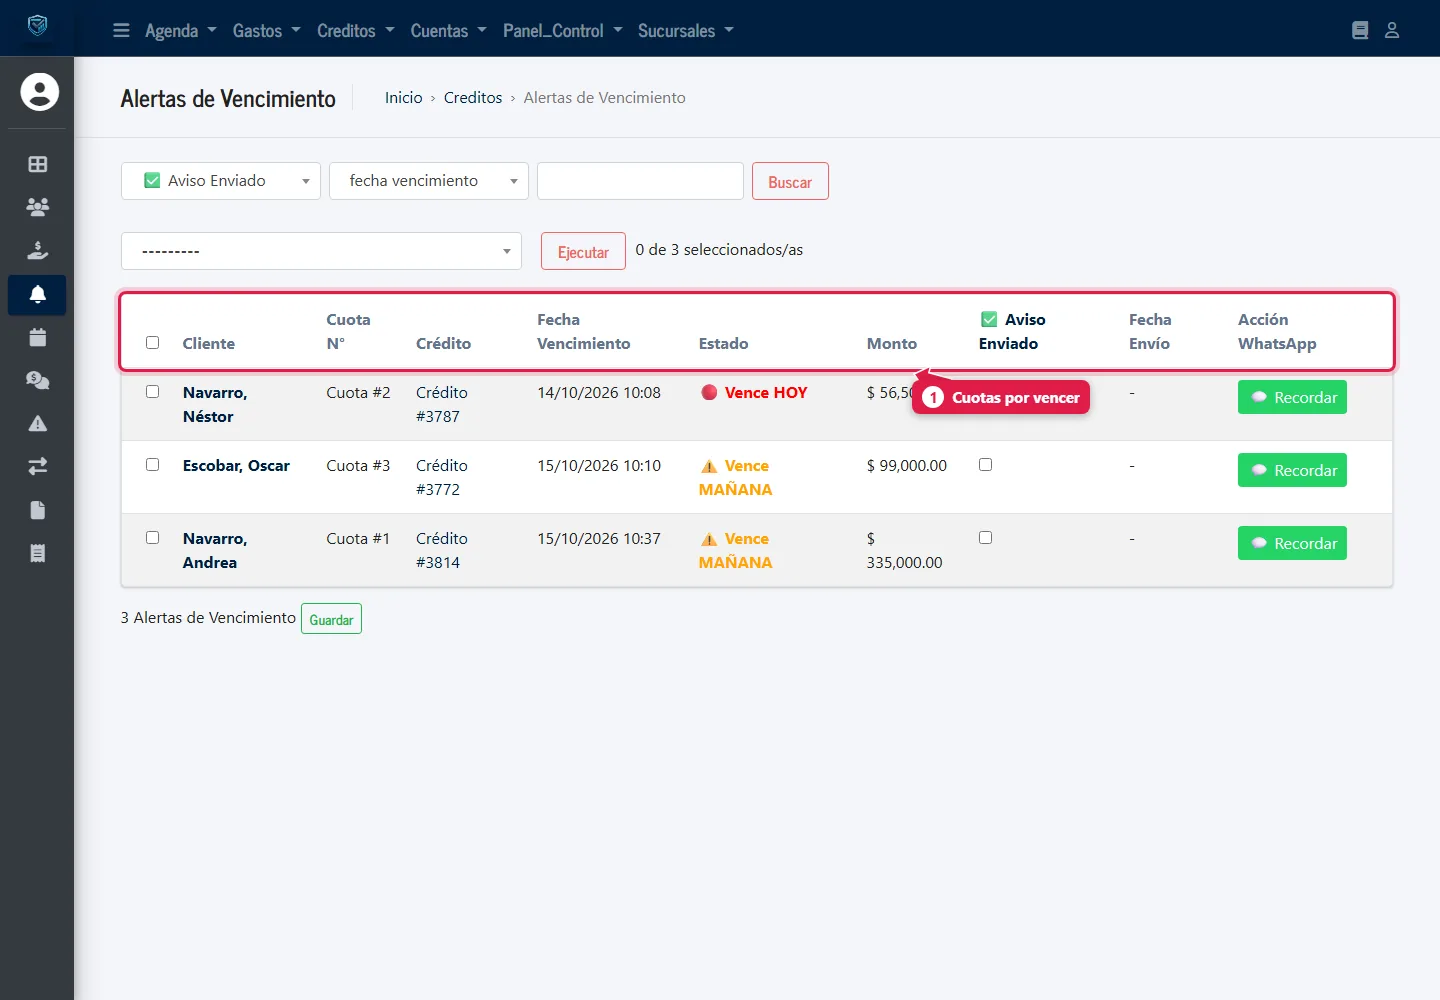This screenshot has height=1000, width=1440.
Task: Select the Escobar, Oscar row checkbox
Action: click(x=153, y=464)
